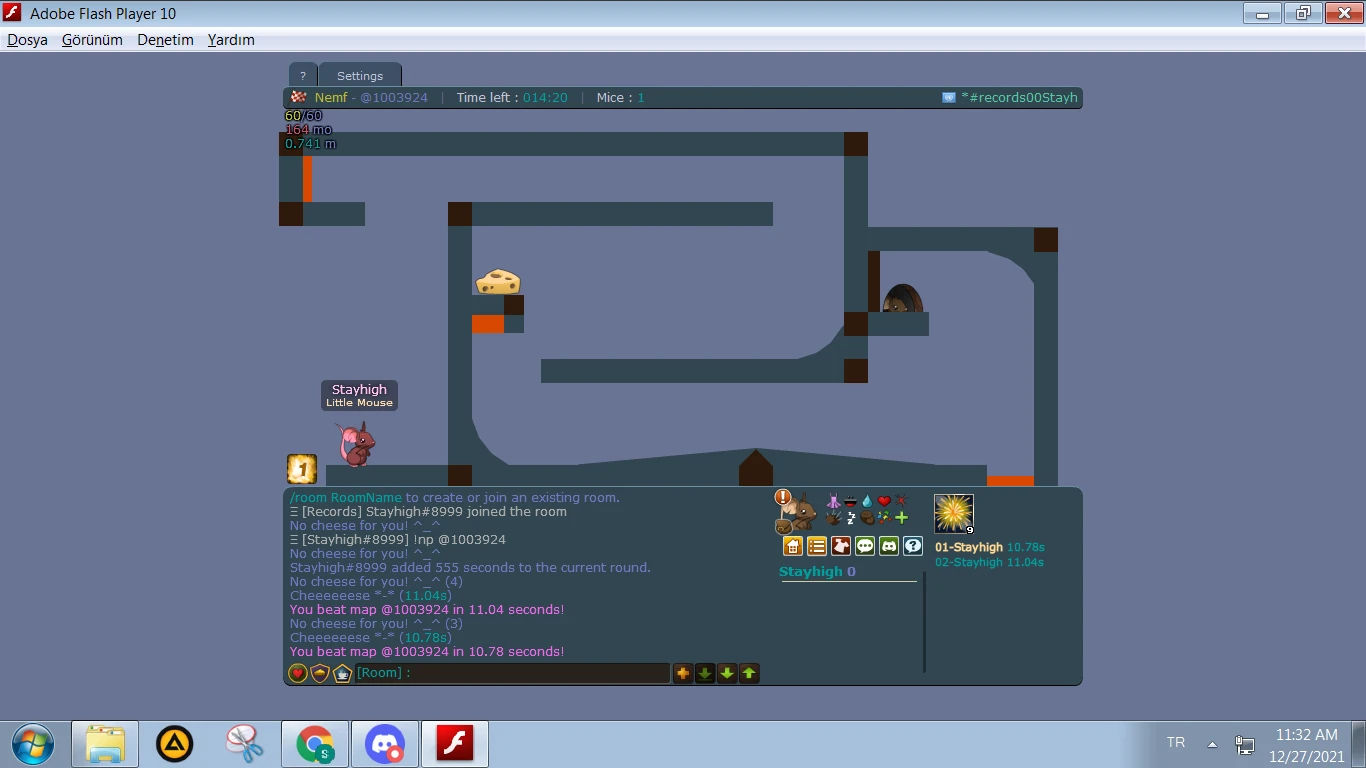Open the Görünüm menu
This screenshot has height=768, width=1366.
[x=92, y=40]
